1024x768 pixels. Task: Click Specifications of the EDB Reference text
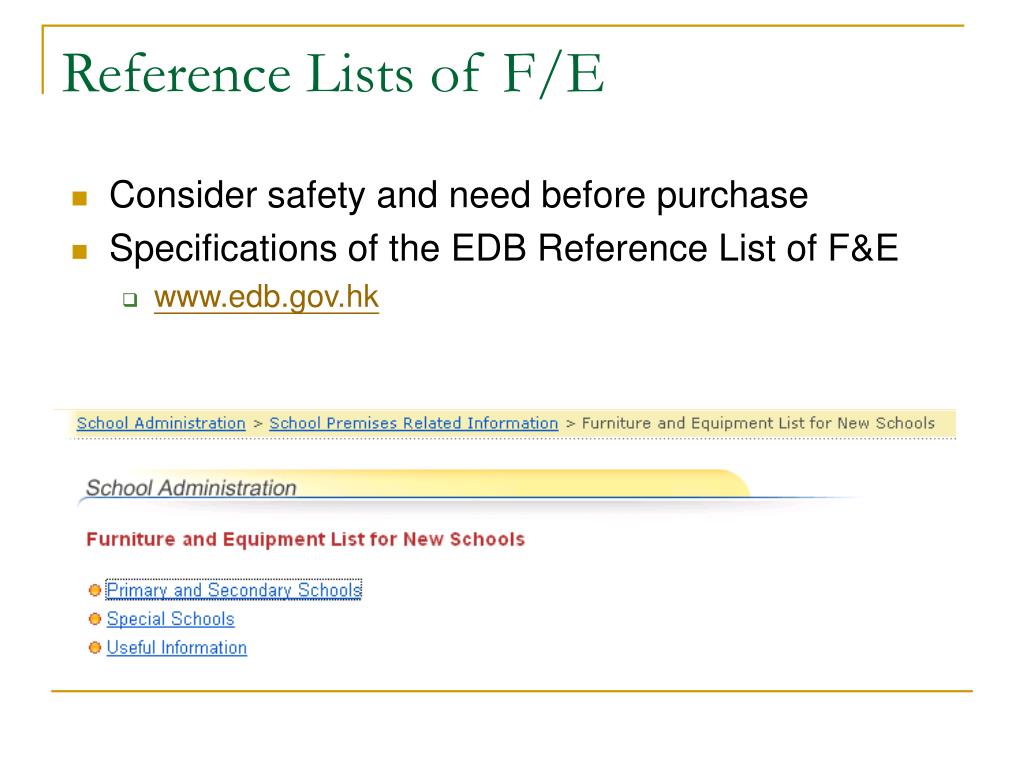(504, 249)
